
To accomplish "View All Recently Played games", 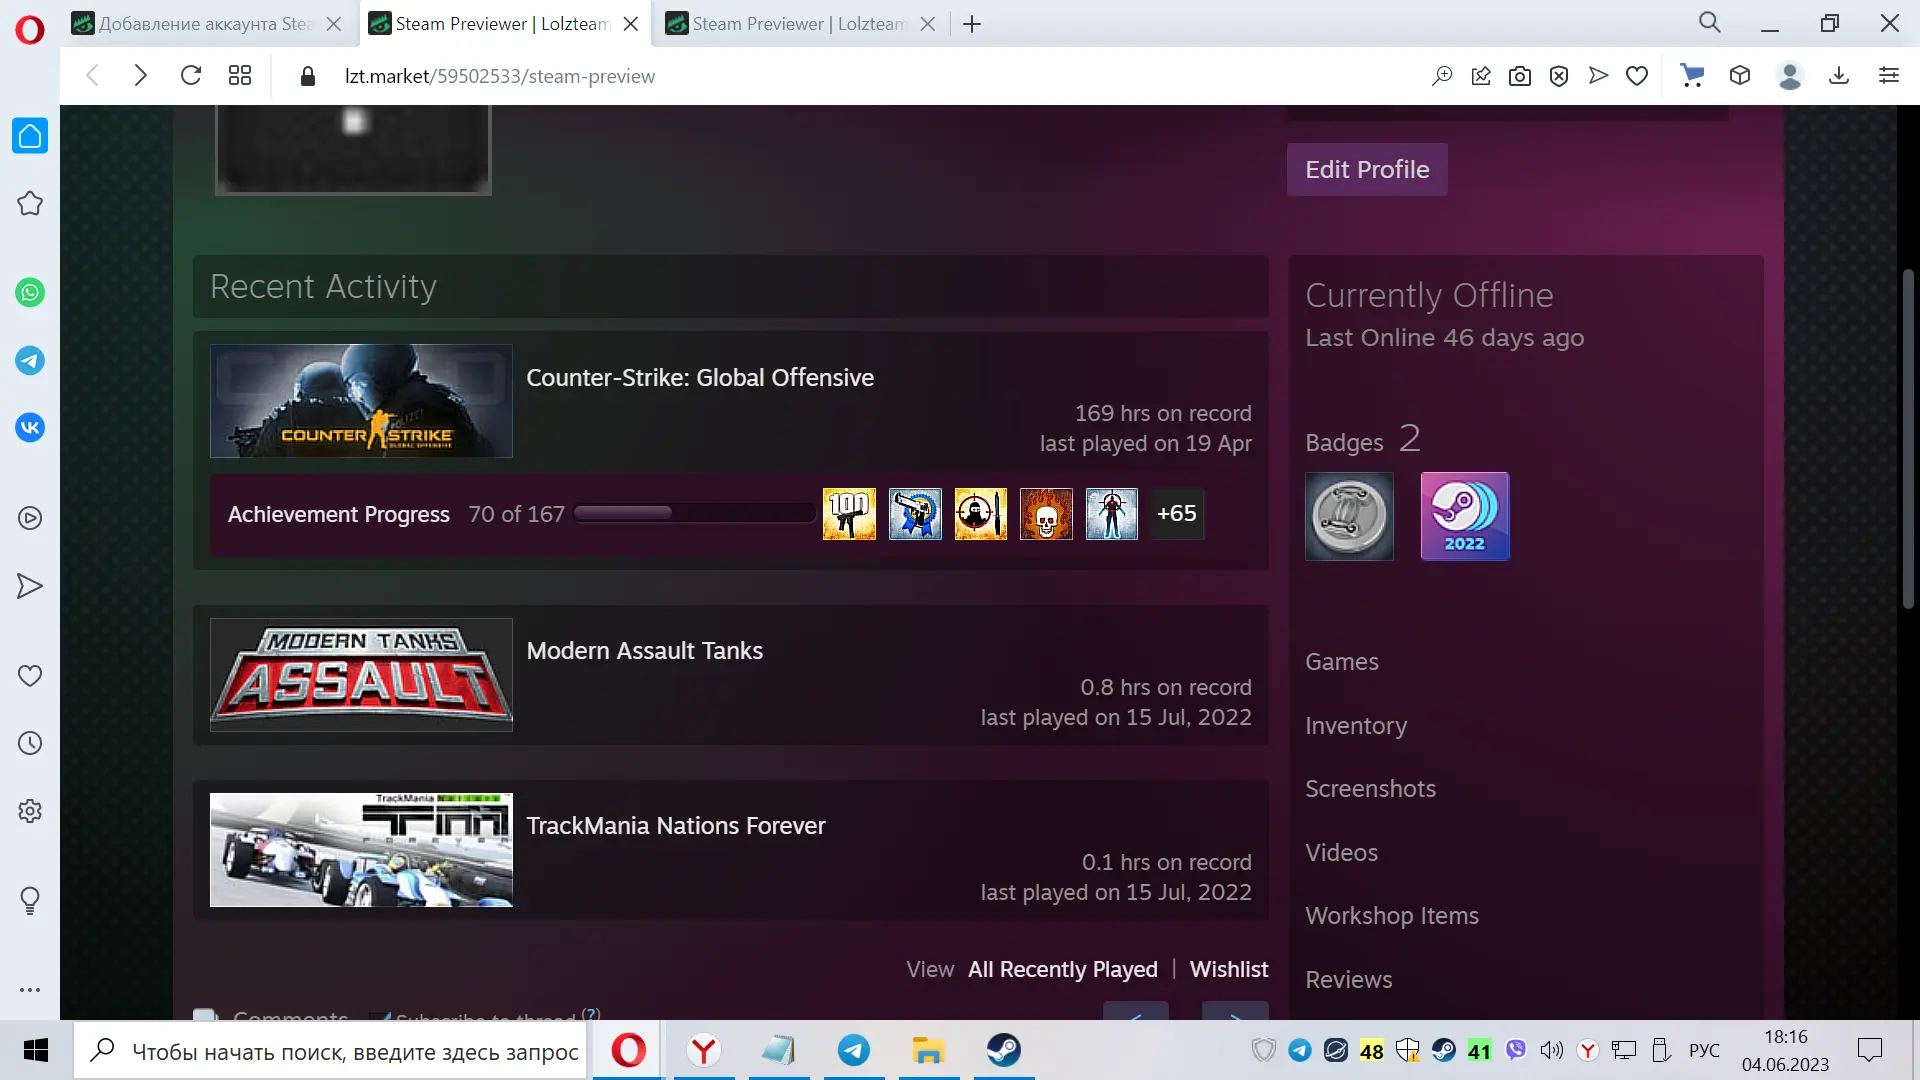I will (1063, 969).
